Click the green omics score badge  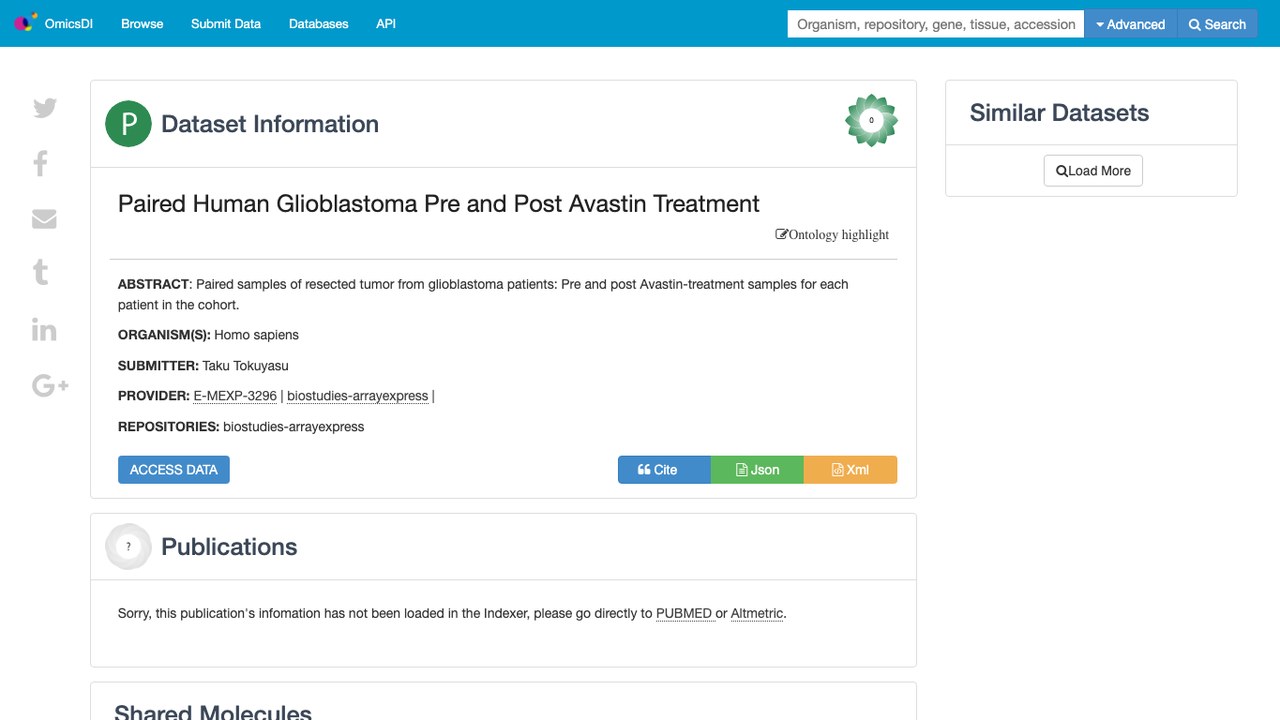[871, 121]
